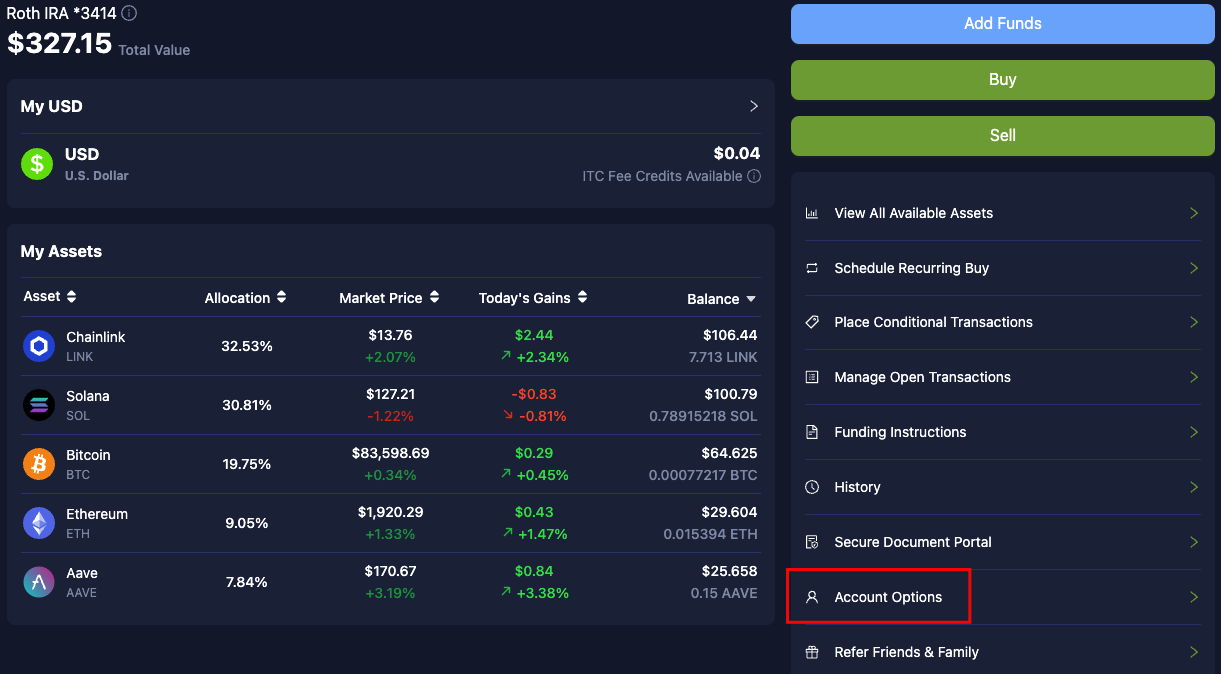Open the Manage Open Transactions label
The width and height of the screenshot is (1221, 674).
click(x=923, y=377)
